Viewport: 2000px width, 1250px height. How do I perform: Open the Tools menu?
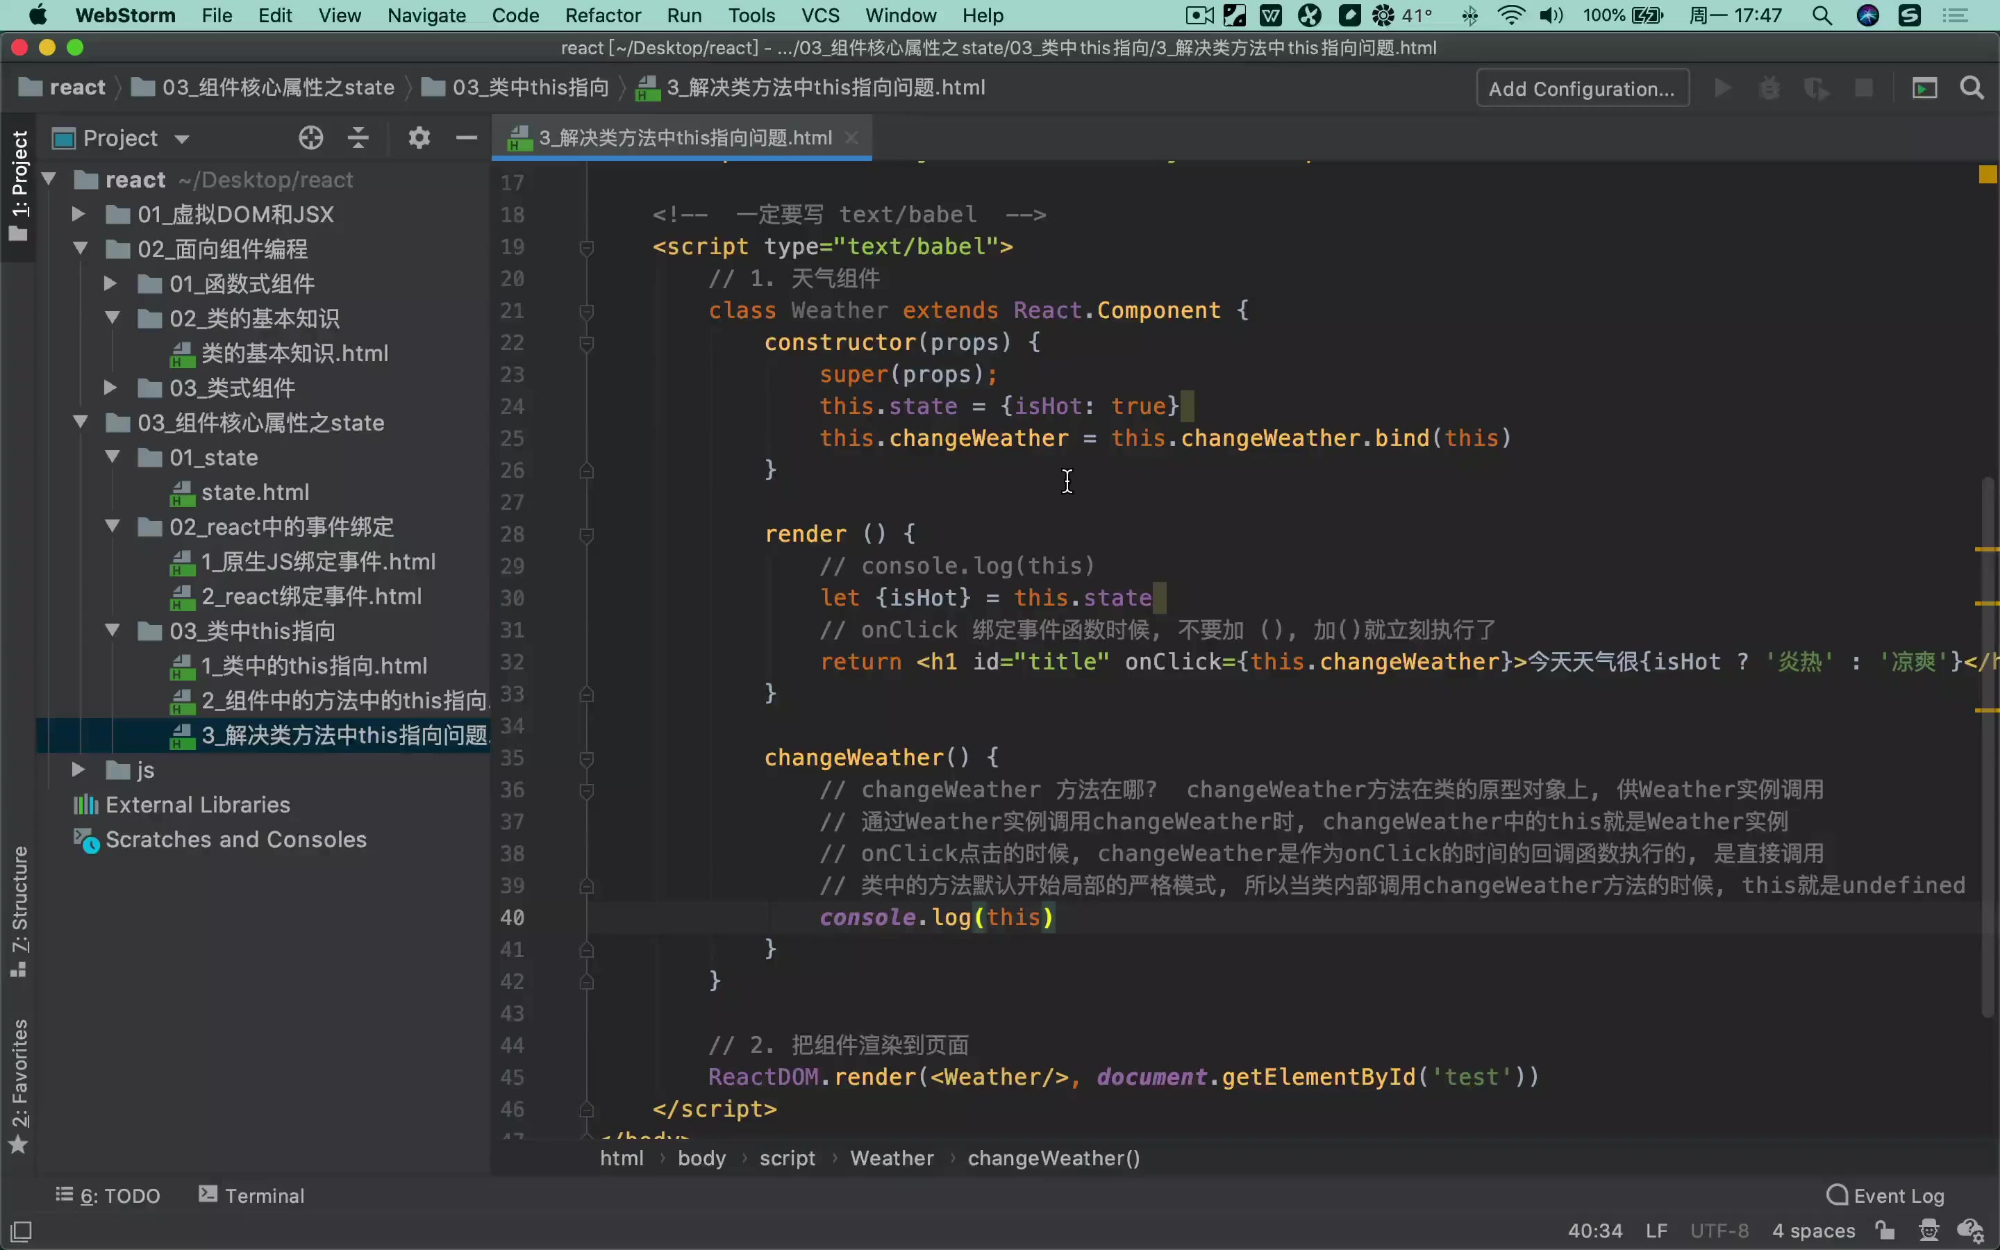[751, 15]
